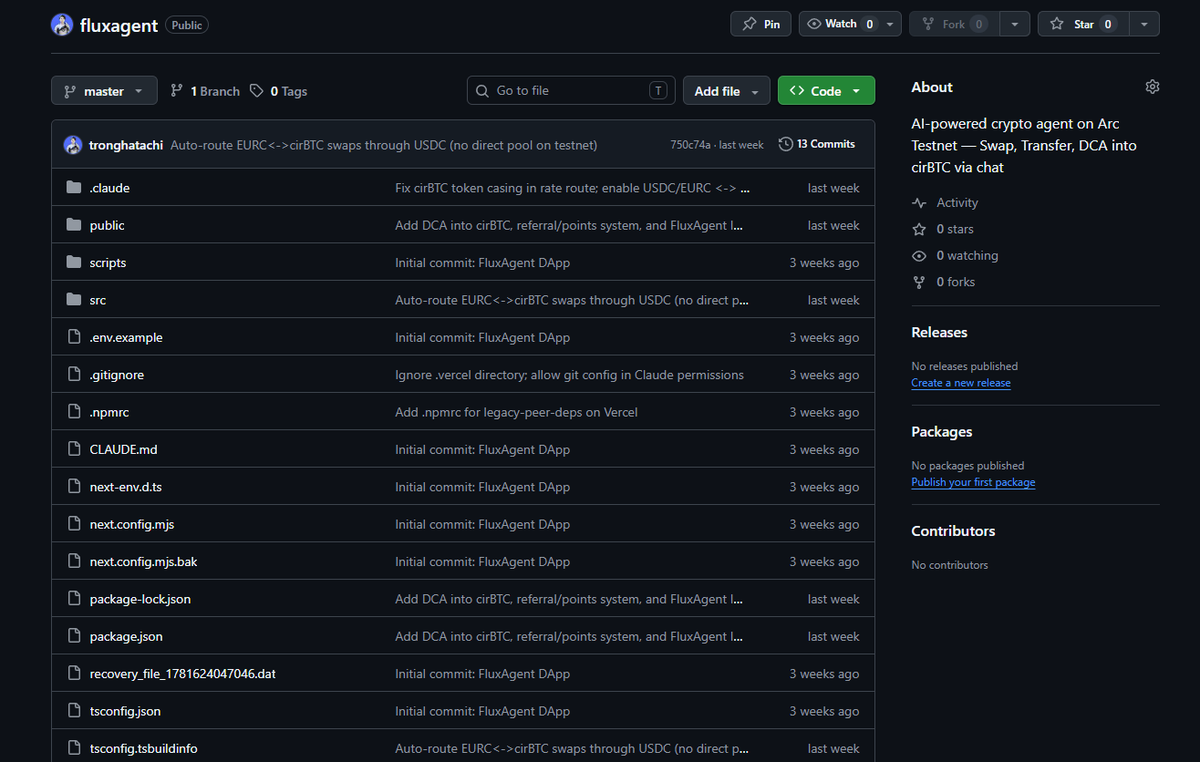The height and width of the screenshot is (762, 1200).
Task: Open the About settings gear icon
Action: click(x=1152, y=87)
